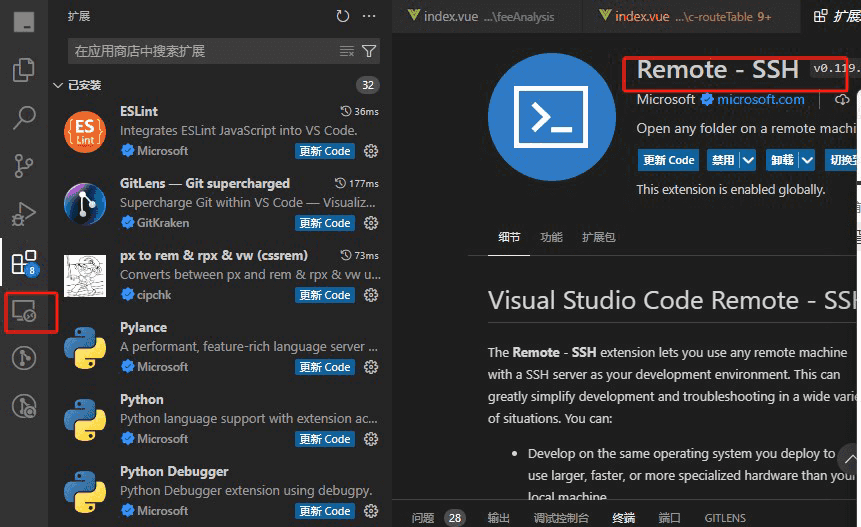Click 更新 Code button for px to rem

coord(325,295)
